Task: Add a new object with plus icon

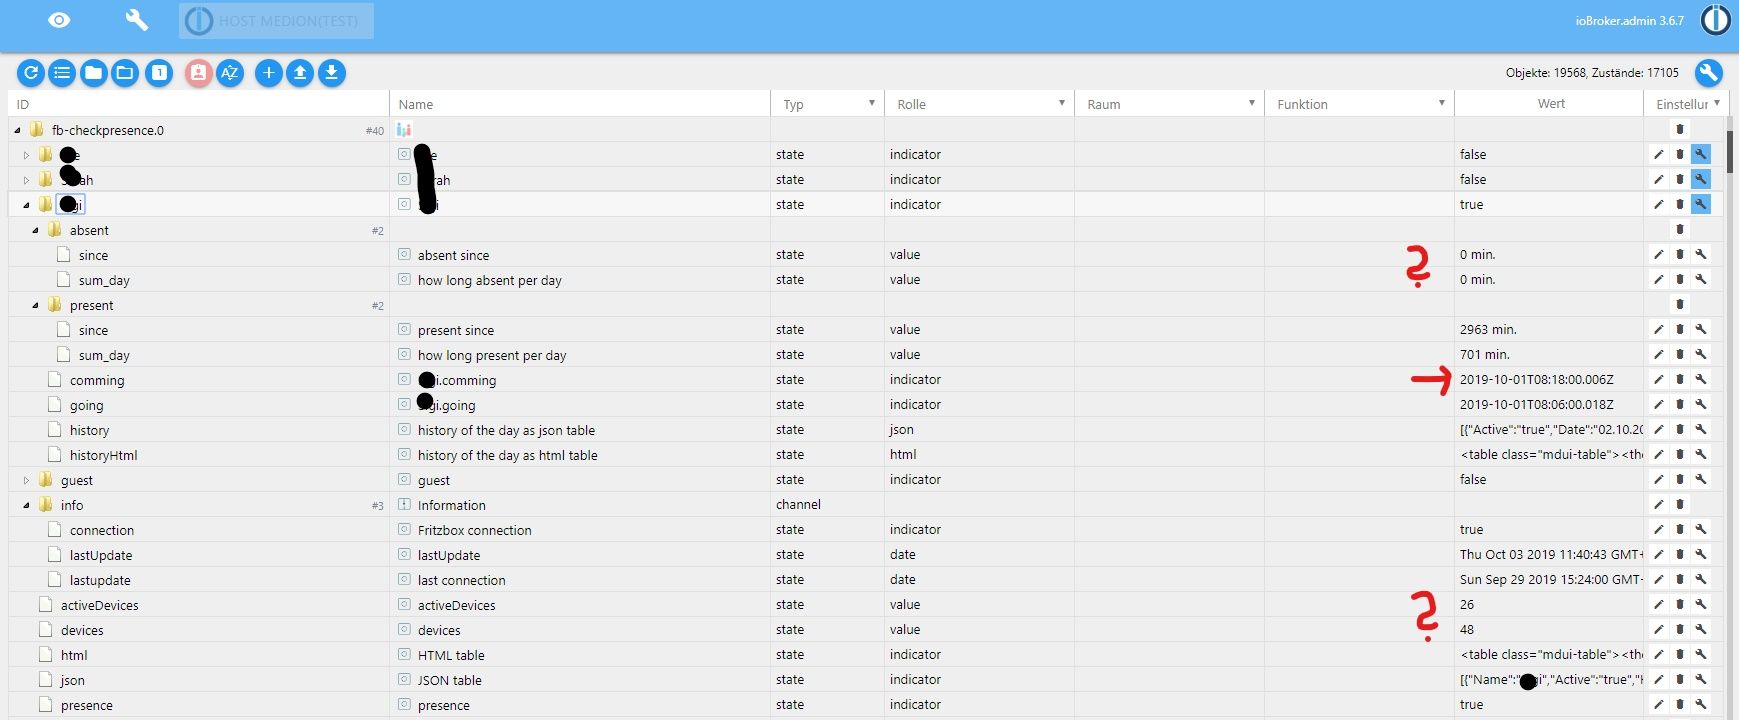Action: [268, 73]
